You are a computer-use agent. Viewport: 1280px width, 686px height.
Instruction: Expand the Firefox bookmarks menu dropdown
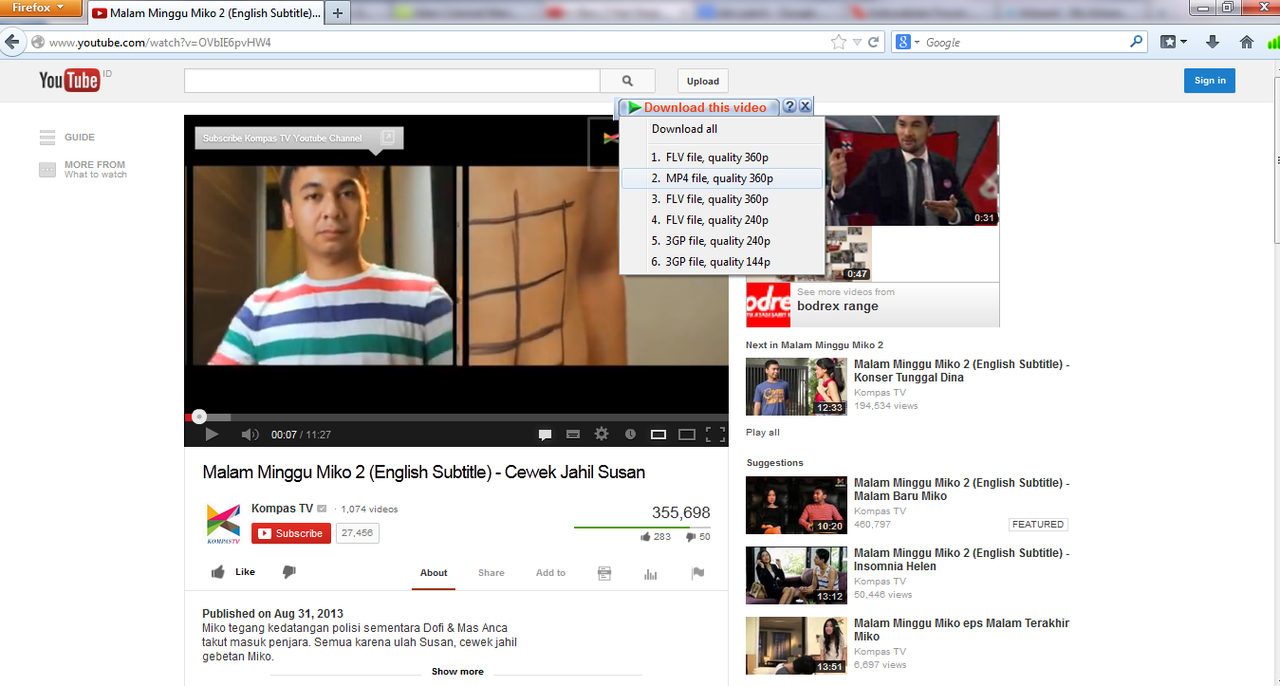[1173, 42]
